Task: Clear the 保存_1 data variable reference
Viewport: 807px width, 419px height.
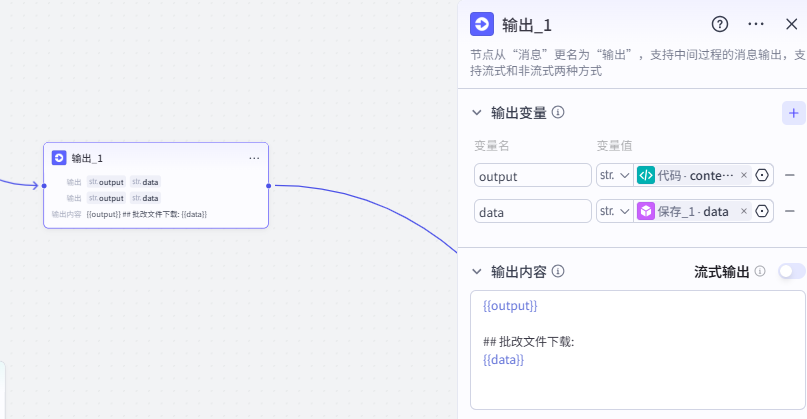Action: 744,212
